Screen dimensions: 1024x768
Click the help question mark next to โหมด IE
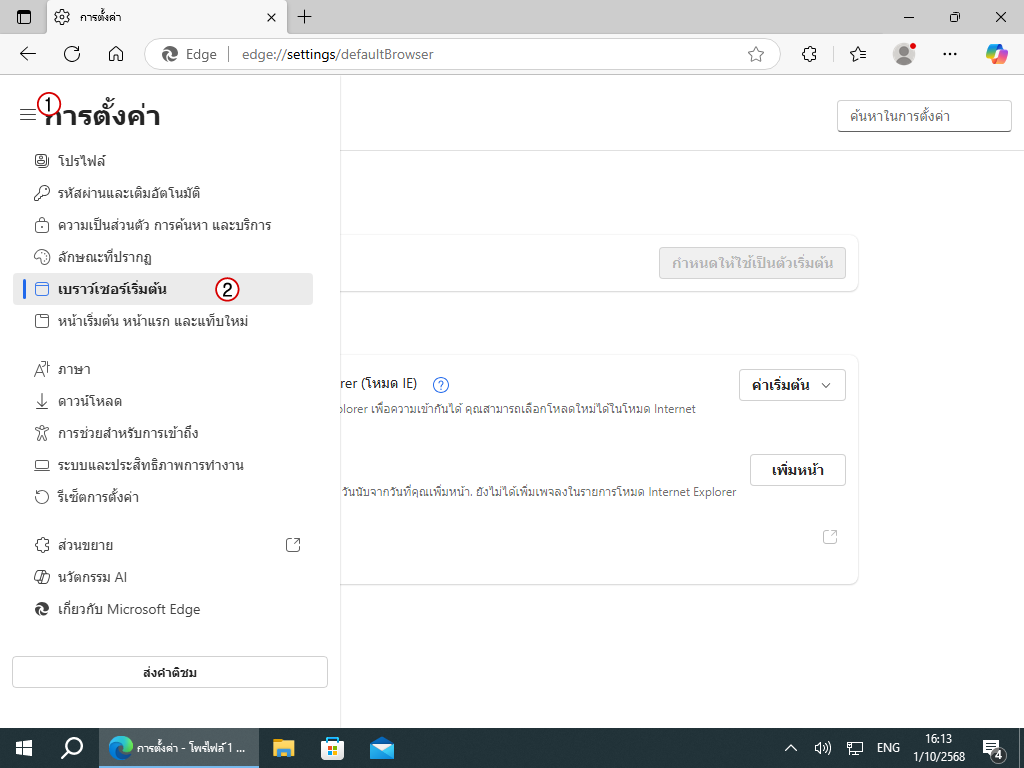click(441, 384)
